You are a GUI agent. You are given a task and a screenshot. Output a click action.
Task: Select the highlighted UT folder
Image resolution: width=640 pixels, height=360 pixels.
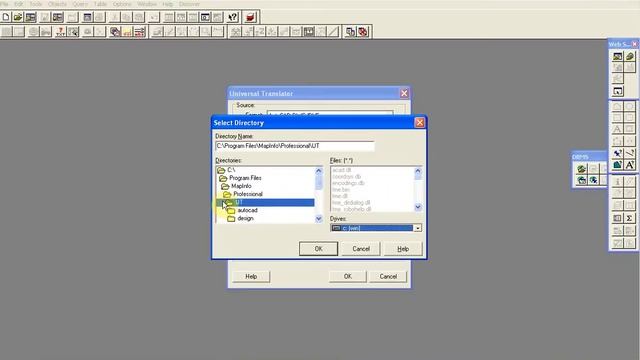coord(265,202)
